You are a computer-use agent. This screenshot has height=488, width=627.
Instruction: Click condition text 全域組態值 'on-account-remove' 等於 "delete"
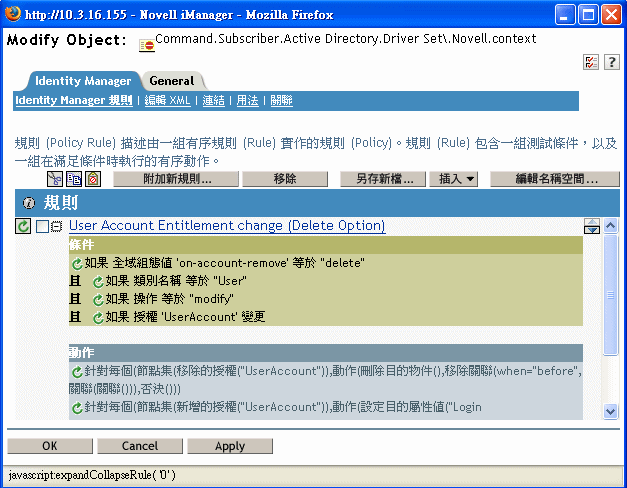point(224,263)
